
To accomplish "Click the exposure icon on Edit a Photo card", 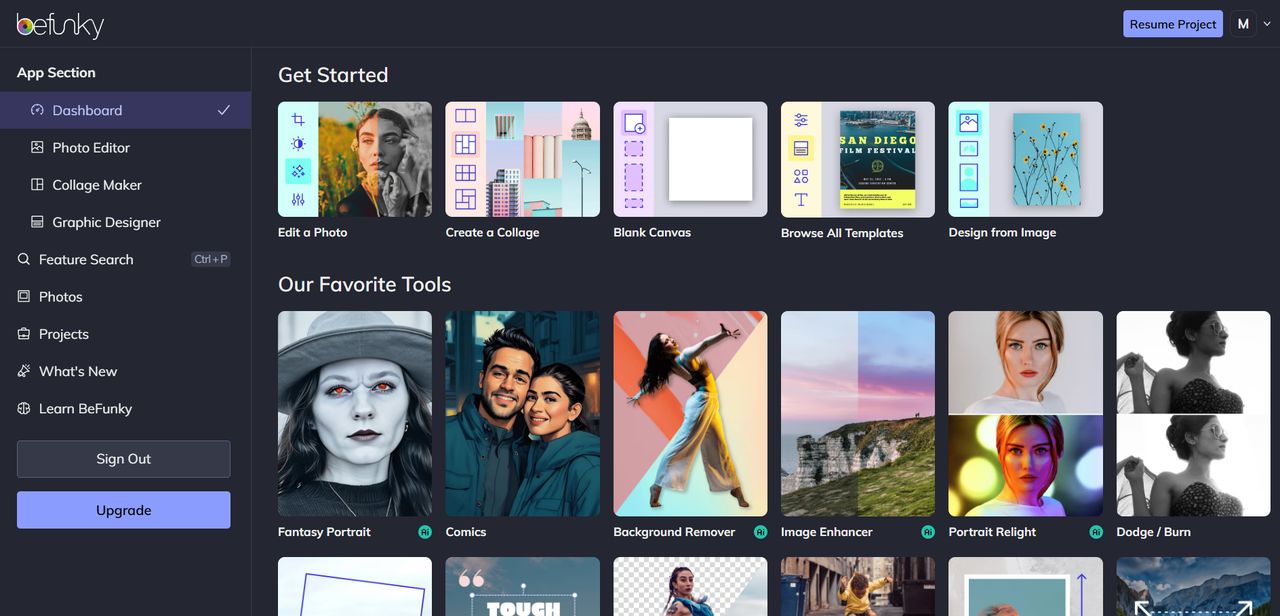I will 298,144.
